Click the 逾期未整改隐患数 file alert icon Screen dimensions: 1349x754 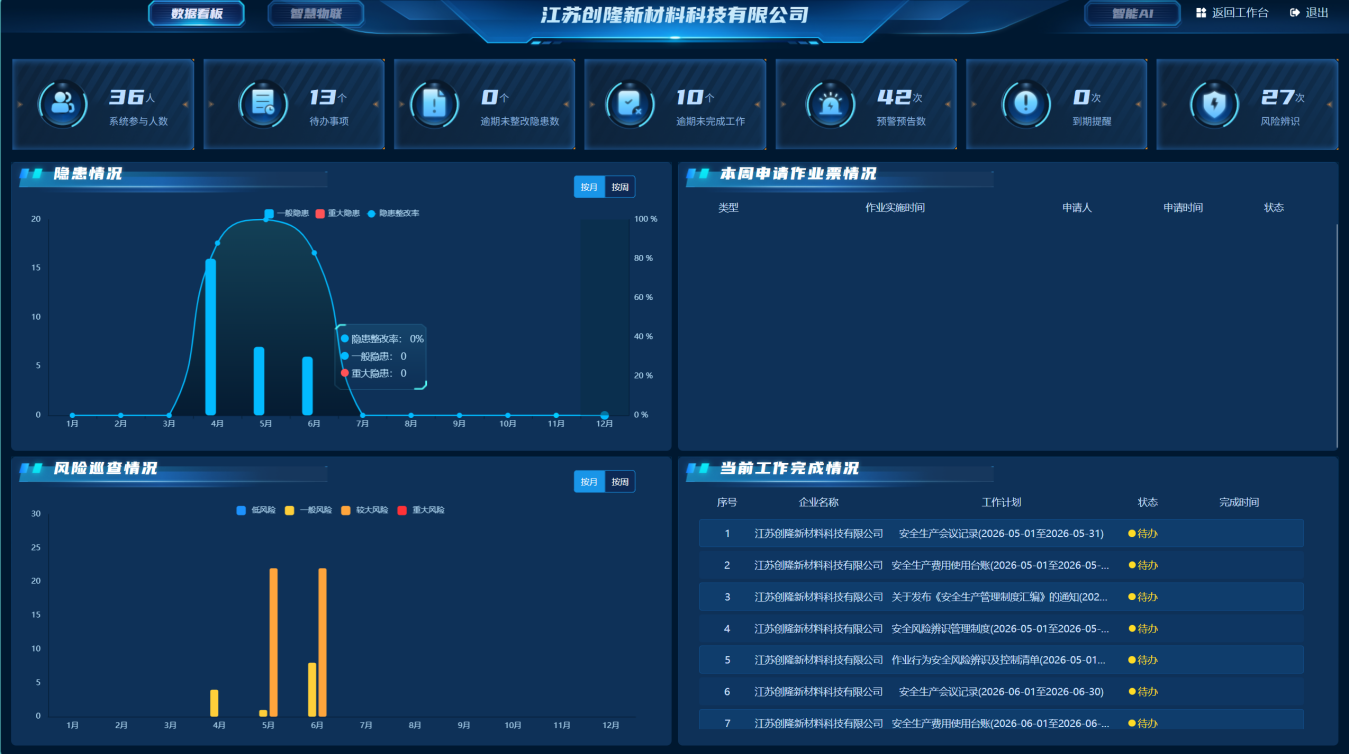click(435, 103)
